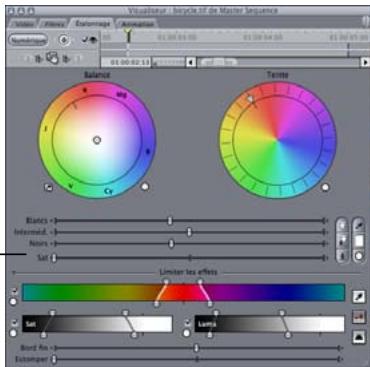Viewport: 370px width, 367px height.
Task: Click the white match color swatch
Action: point(359,241)
